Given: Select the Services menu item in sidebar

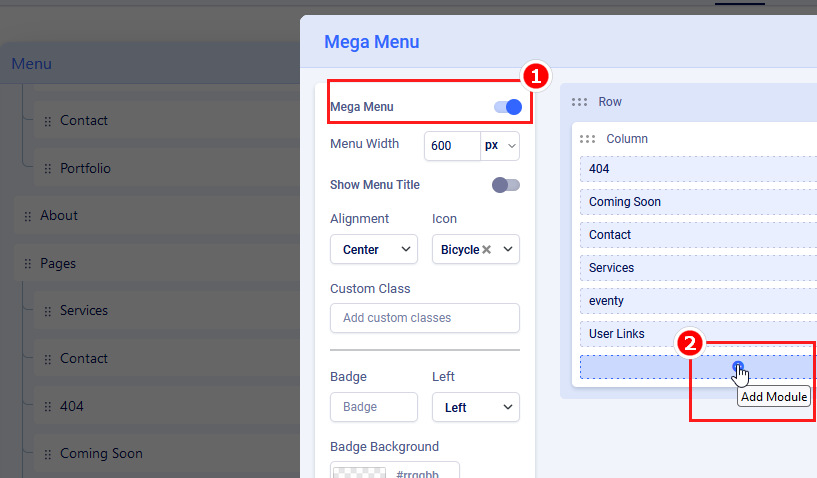Looking at the screenshot, I should click(x=84, y=311).
